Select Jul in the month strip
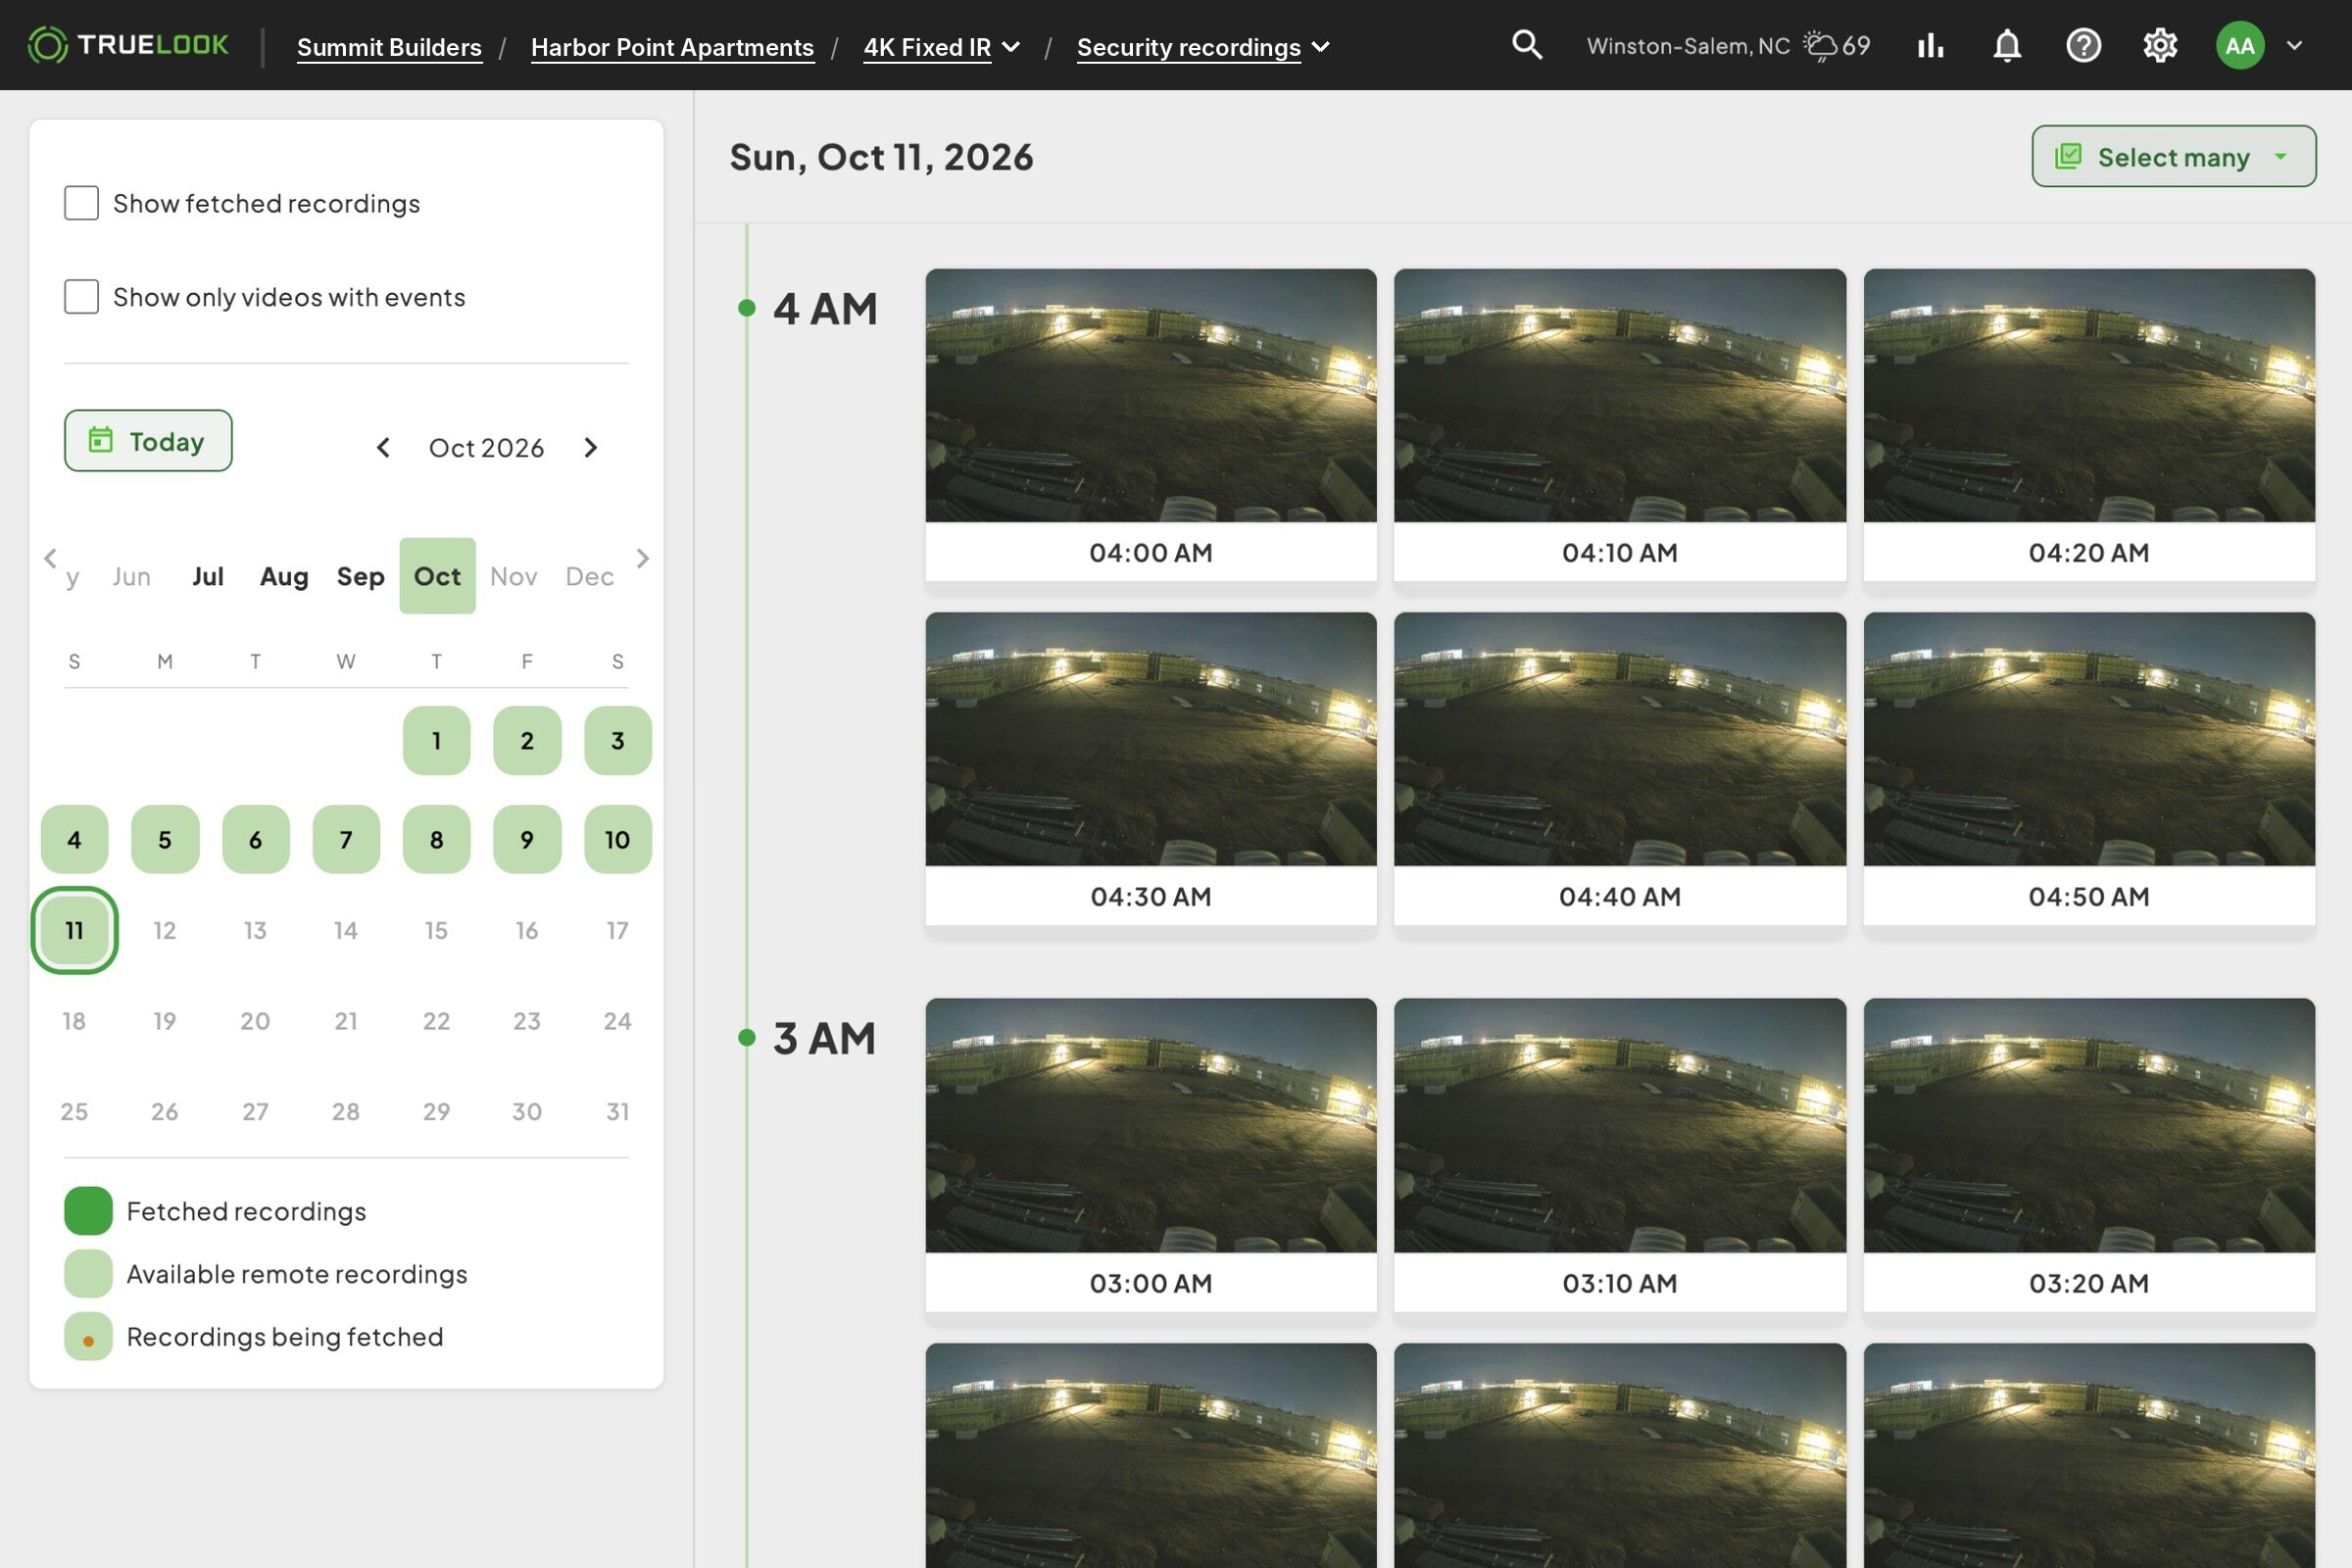Screen dimensions: 2352x1568 coord(208,576)
